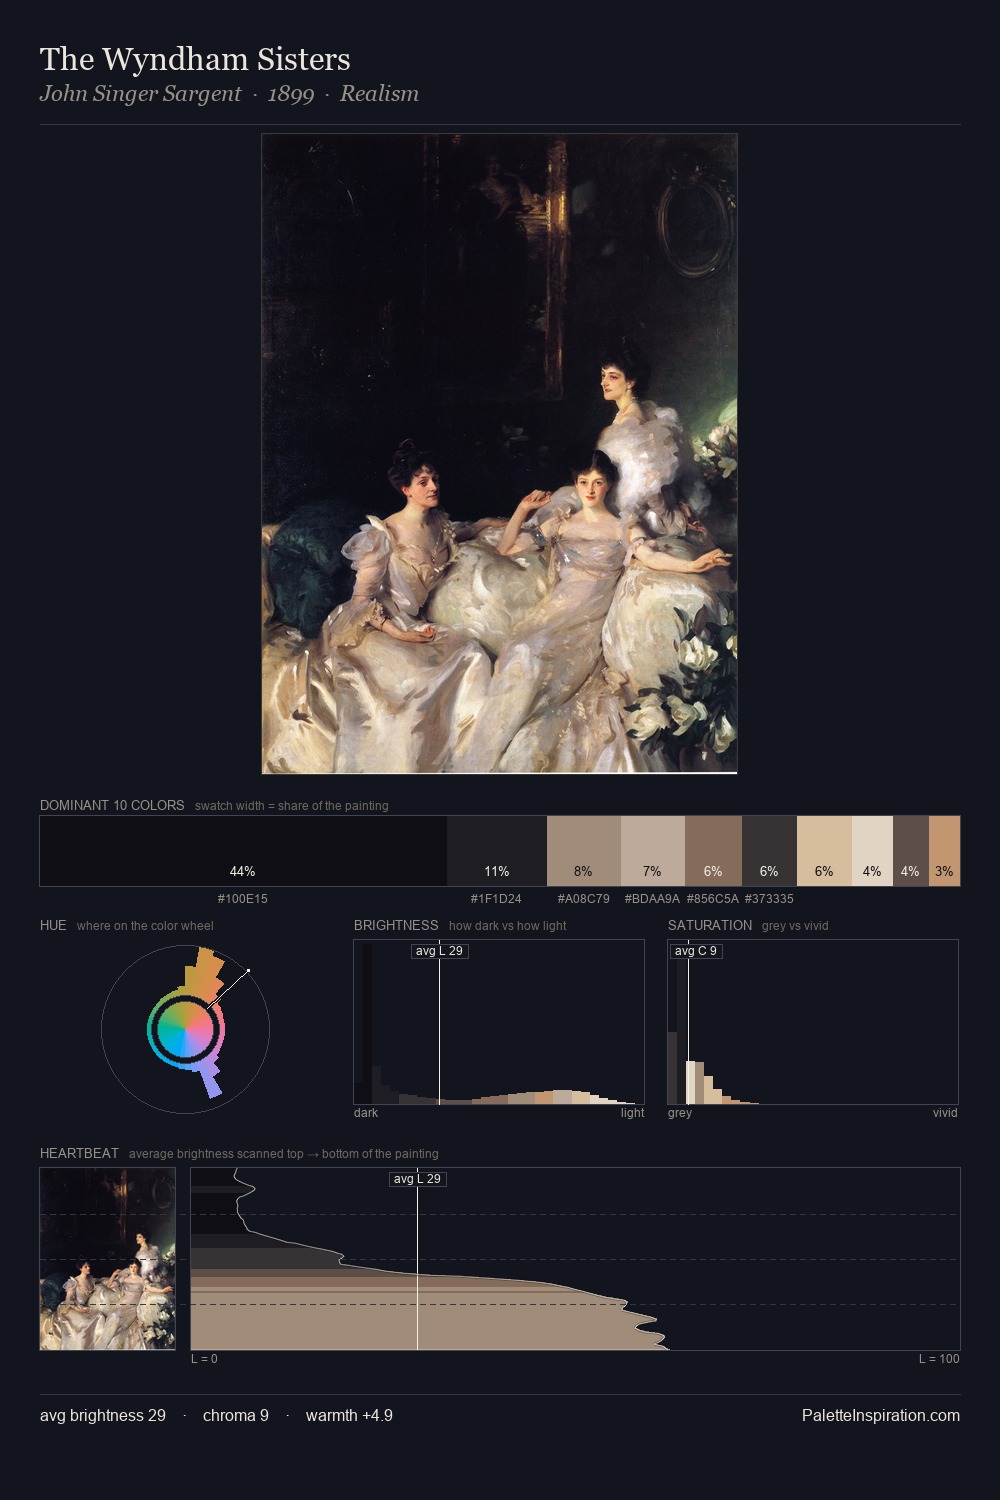Click the 'BRIGHTNESS' section heading
1000x1500 pixels.
point(396,925)
